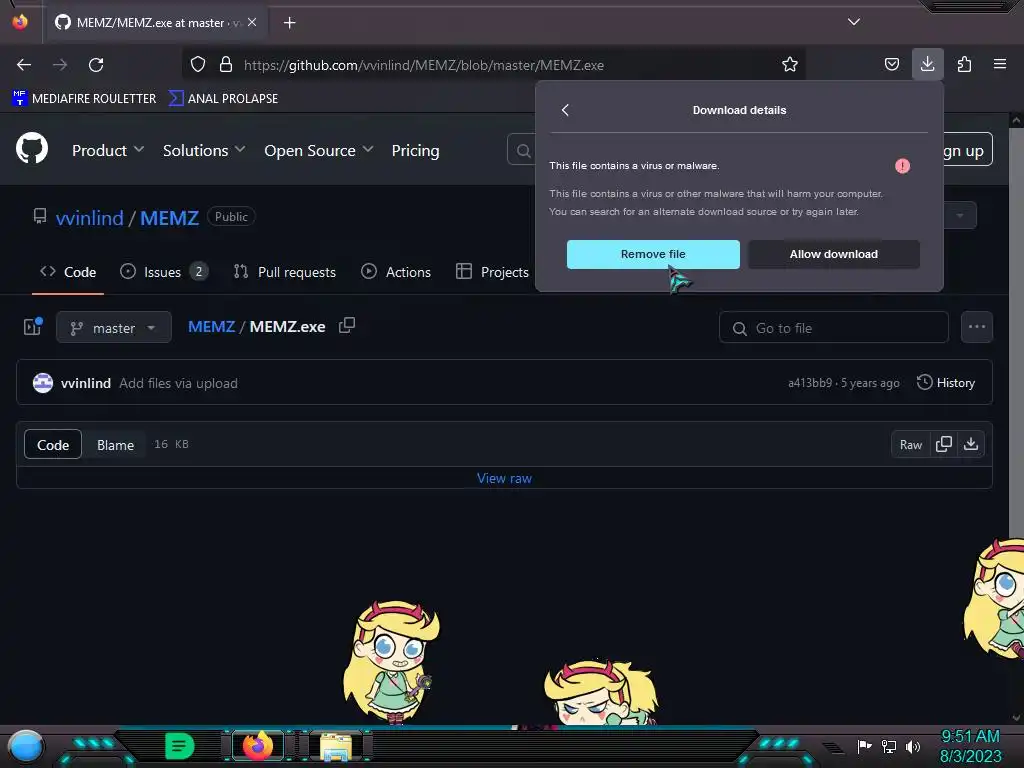Open vvinlind commit author link
This screenshot has height=768, width=1024.
(86, 383)
